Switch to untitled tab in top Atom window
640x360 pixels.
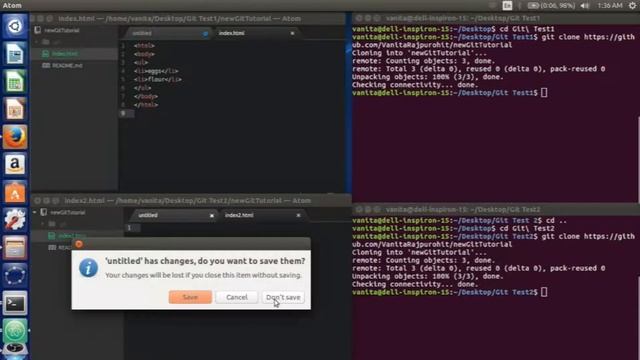click(x=167, y=33)
